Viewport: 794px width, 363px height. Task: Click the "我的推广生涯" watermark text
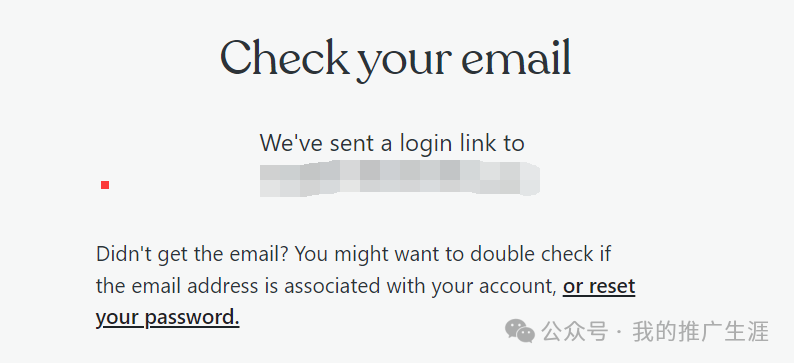click(x=701, y=332)
